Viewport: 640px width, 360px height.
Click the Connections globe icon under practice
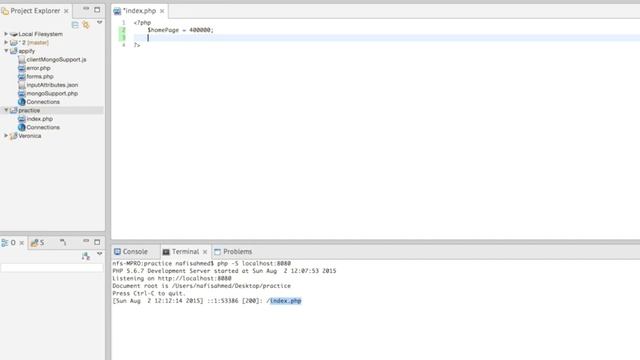[x=22, y=127]
